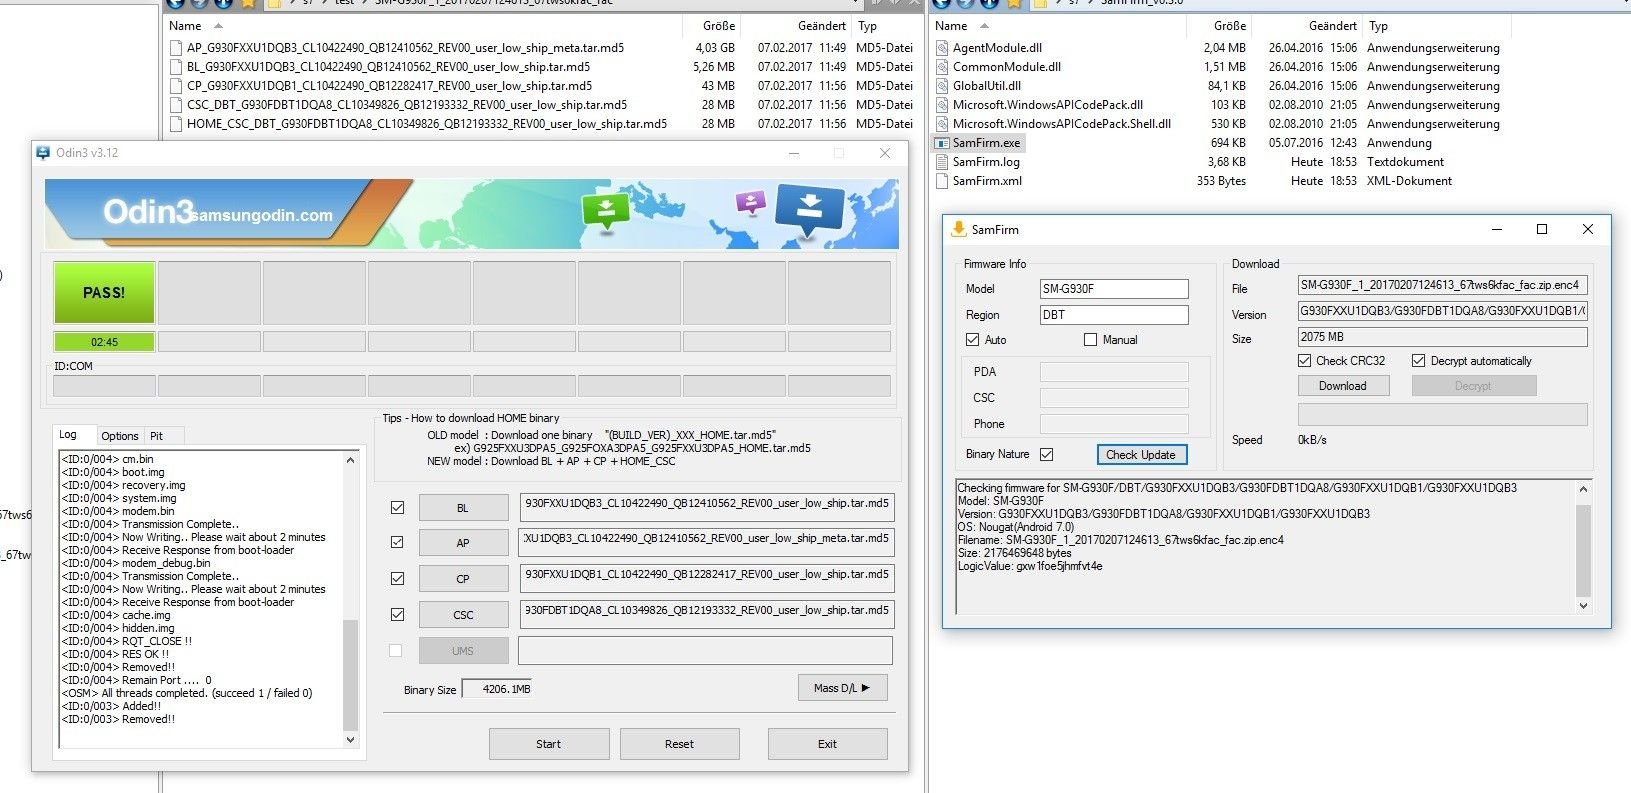Select the GlobalUtil.dll file icon
1631x793 pixels.
coord(941,86)
